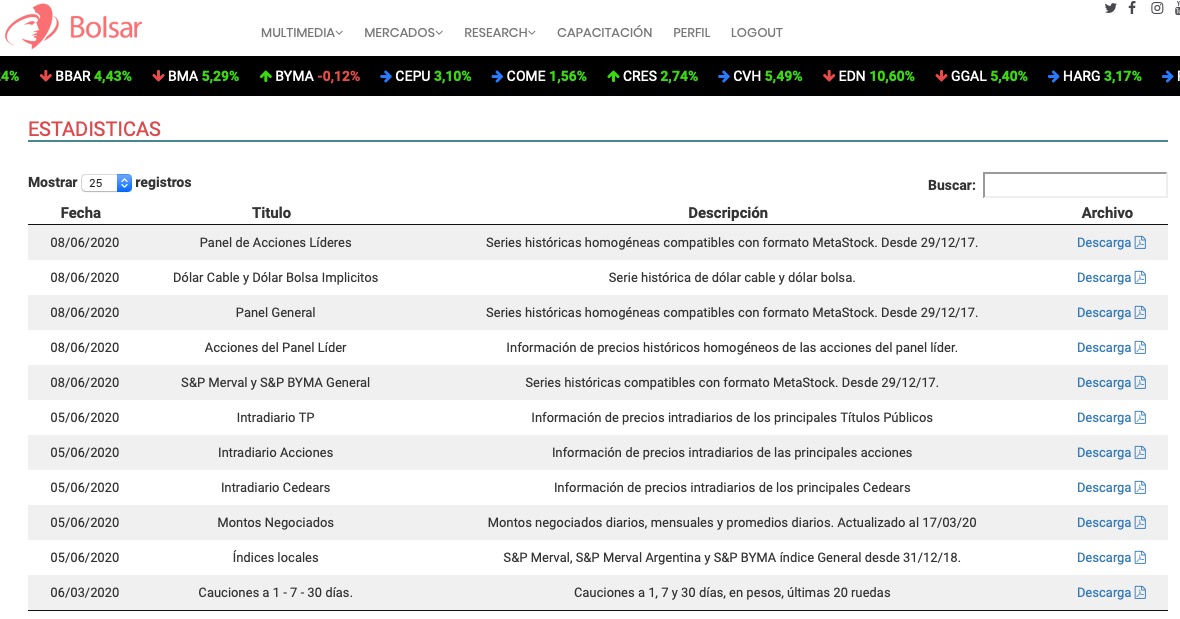1180x619 pixels.
Task: Click the BMA down-arrow ticker icon
Action: [x=158, y=76]
